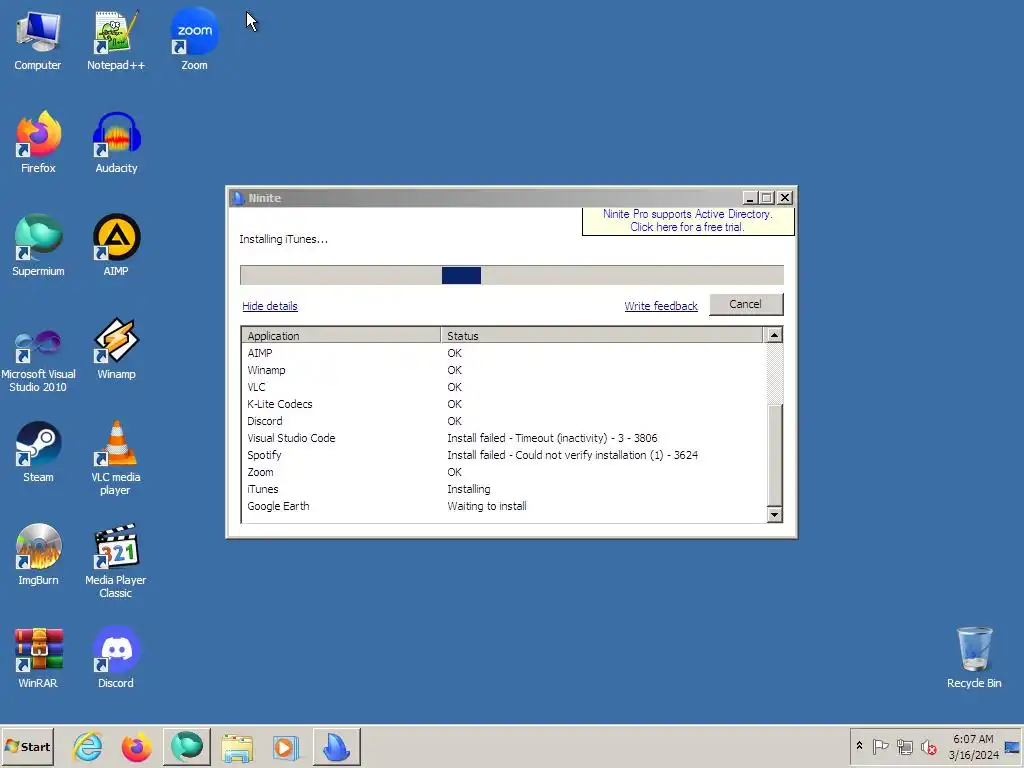Click the details list scroll up arrow
Screen dimensions: 1024x768
[x=774, y=335]
